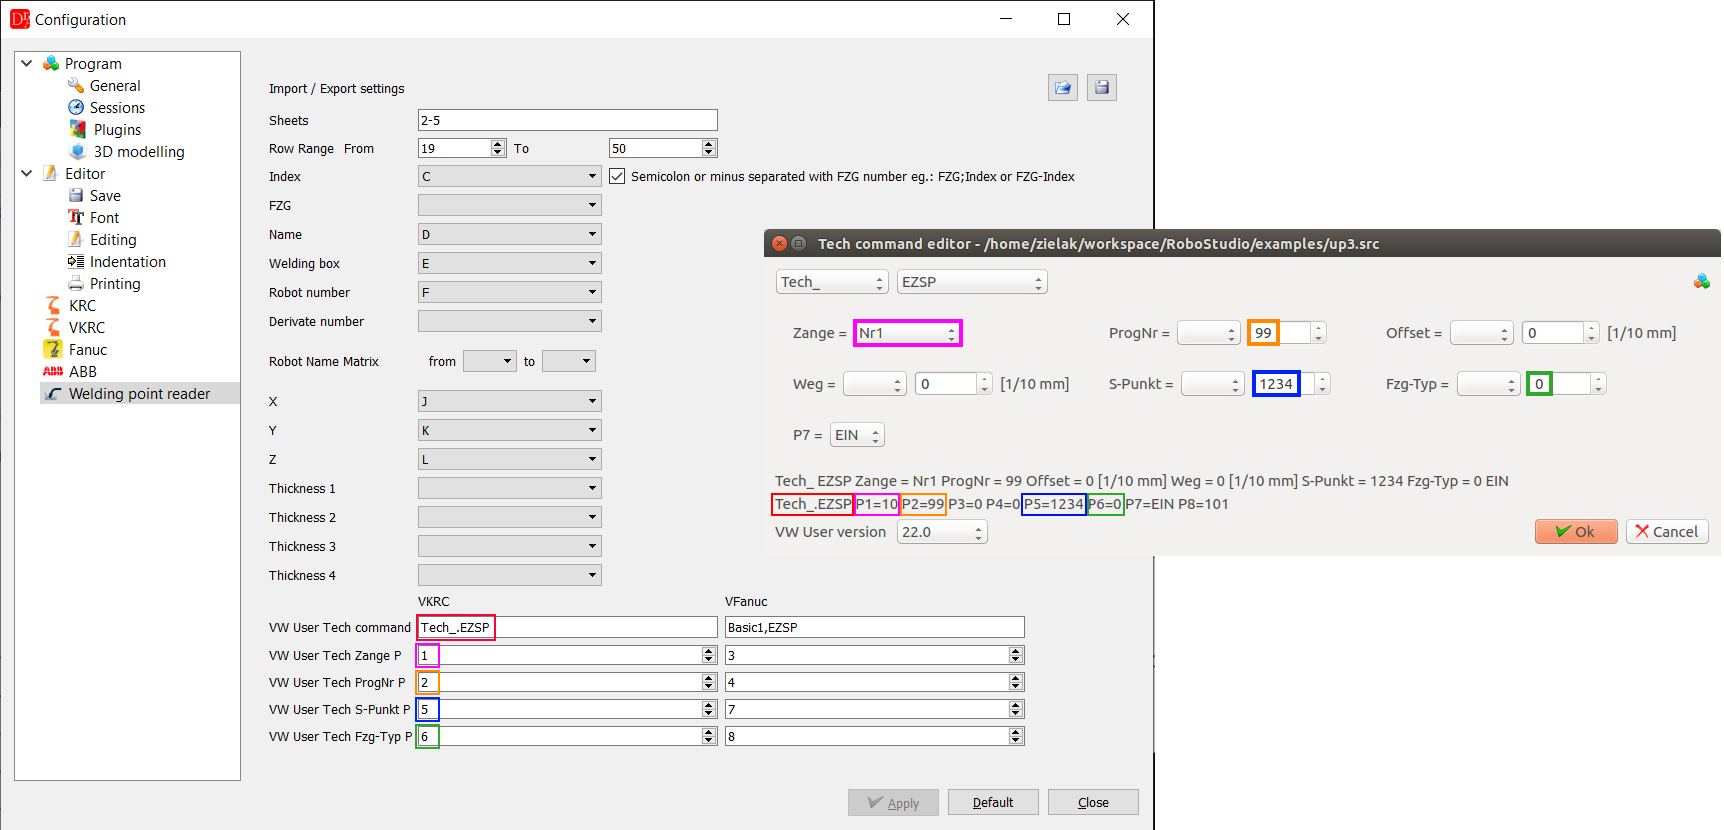Open the import settings file icon
1724x830 pixels.
tap(1063, 88)
